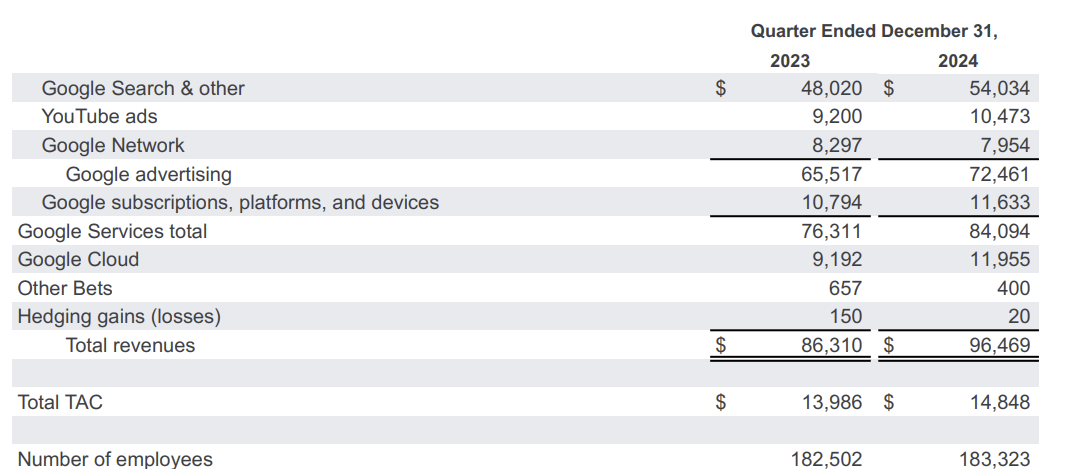Click the Hedging gains (losses) label
The image size is (1084, 469).
tap(119, 316)
